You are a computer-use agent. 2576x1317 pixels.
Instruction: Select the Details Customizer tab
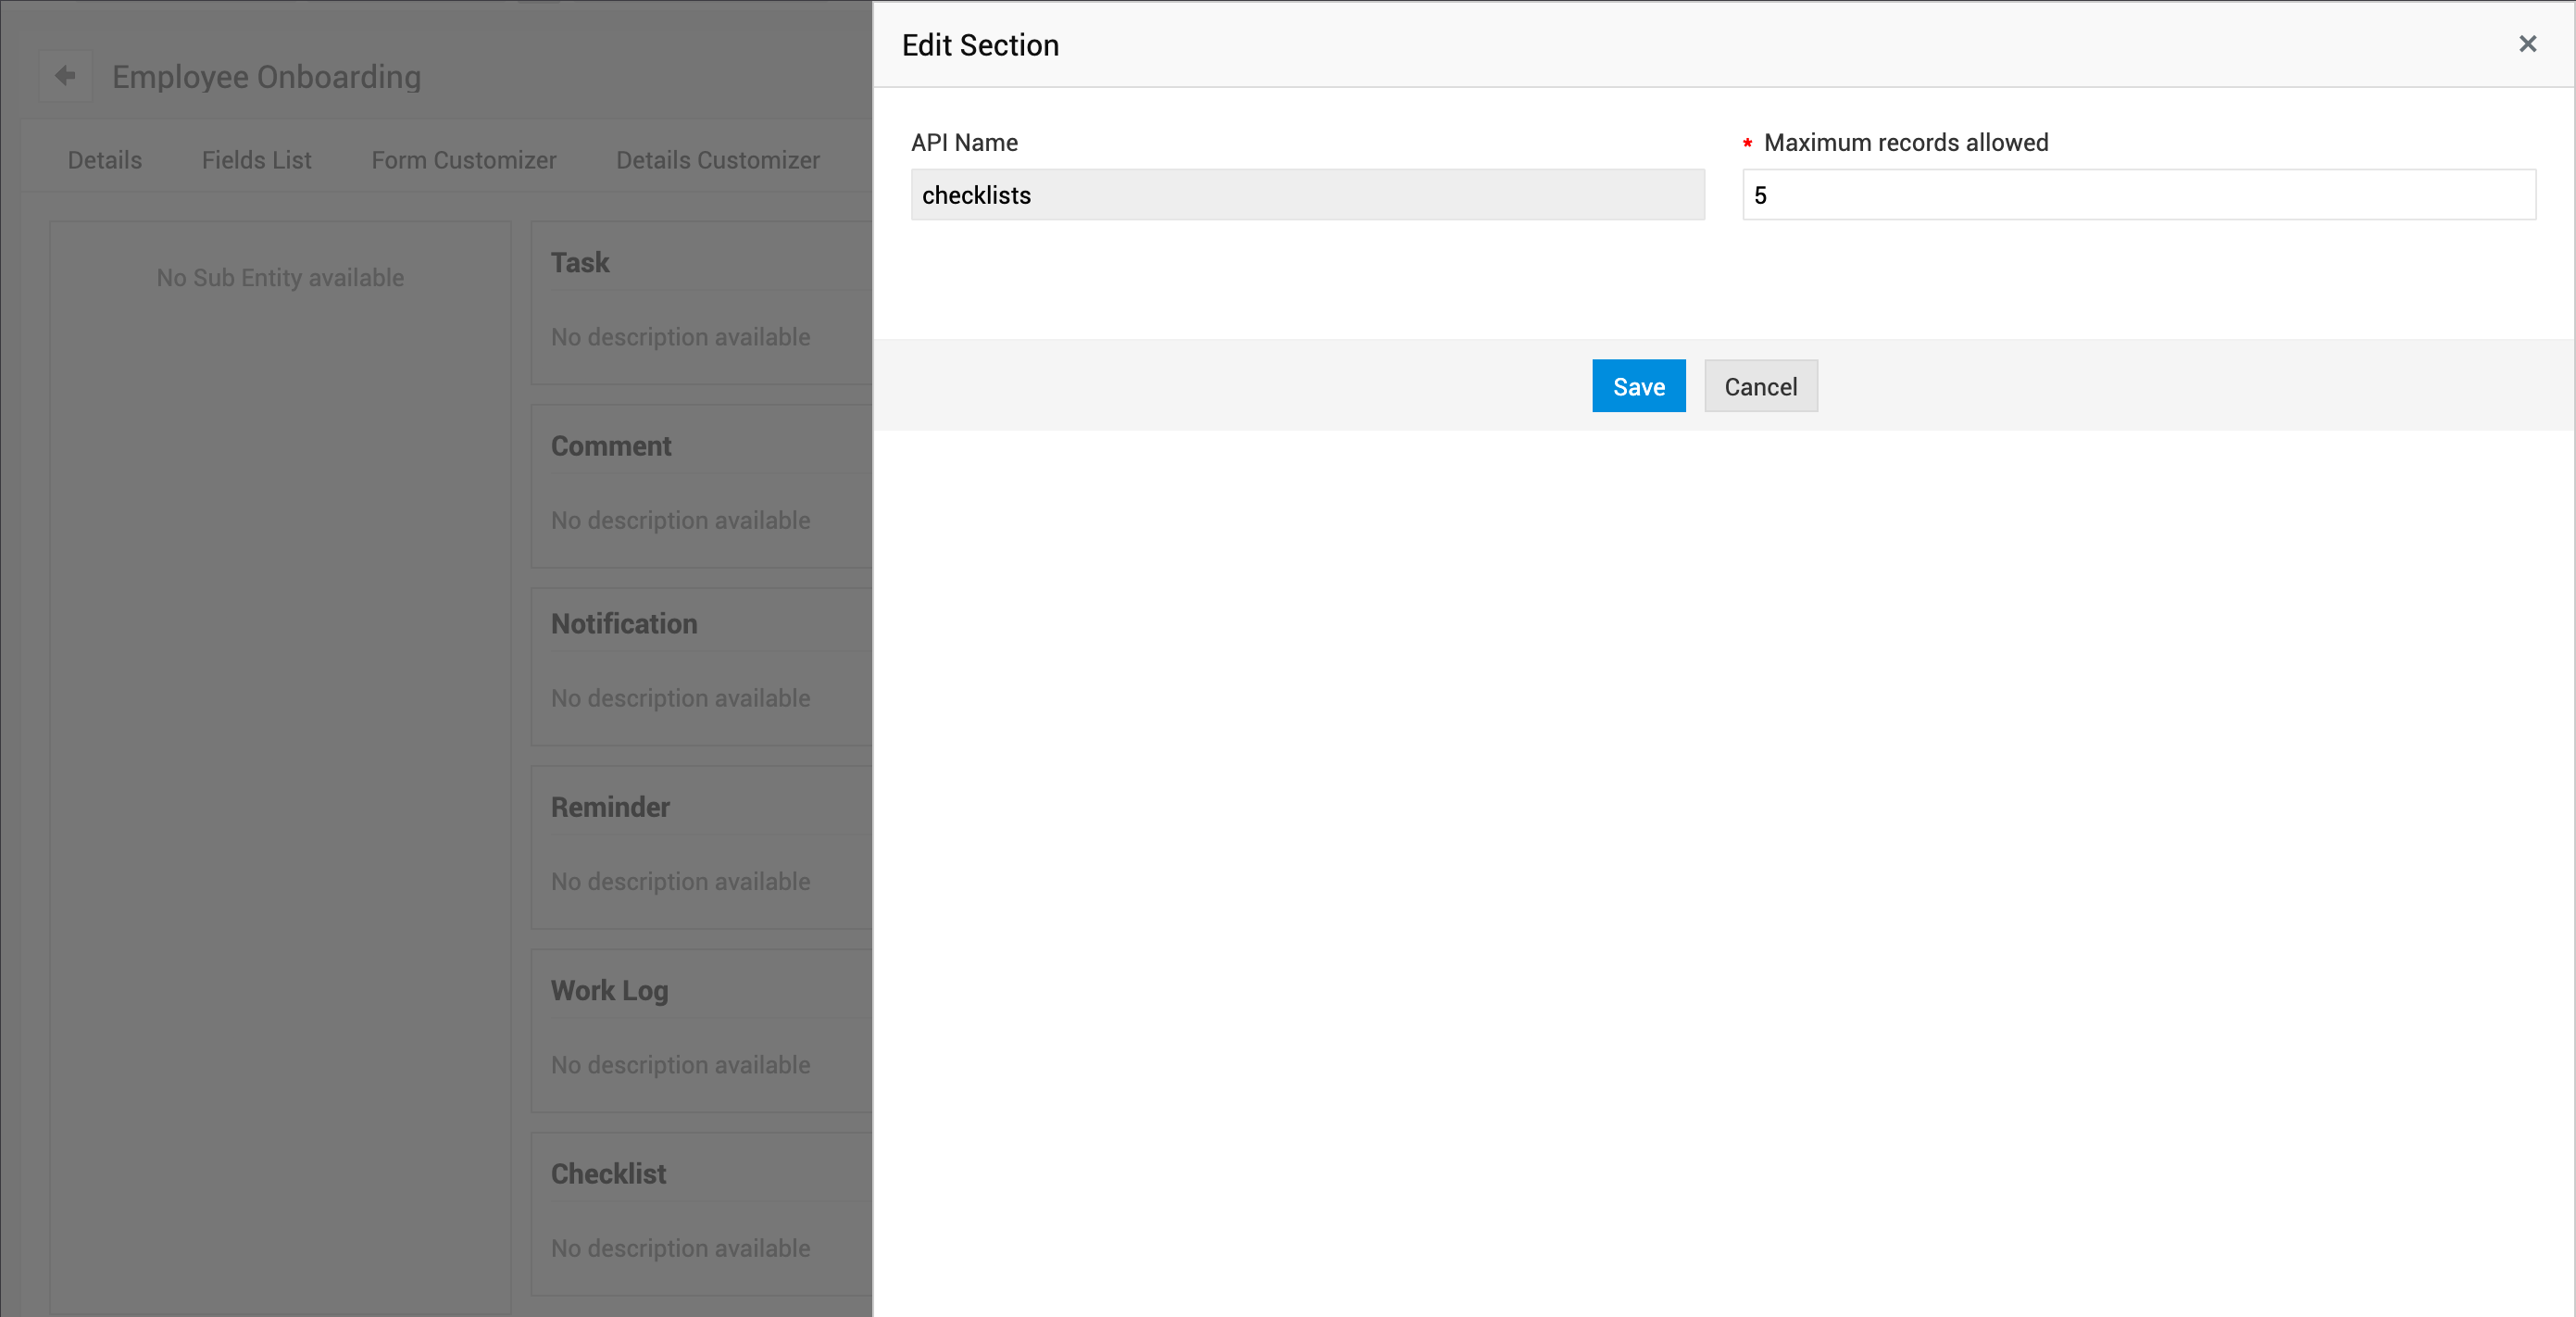pyautogui.click(x=717, y=160)
